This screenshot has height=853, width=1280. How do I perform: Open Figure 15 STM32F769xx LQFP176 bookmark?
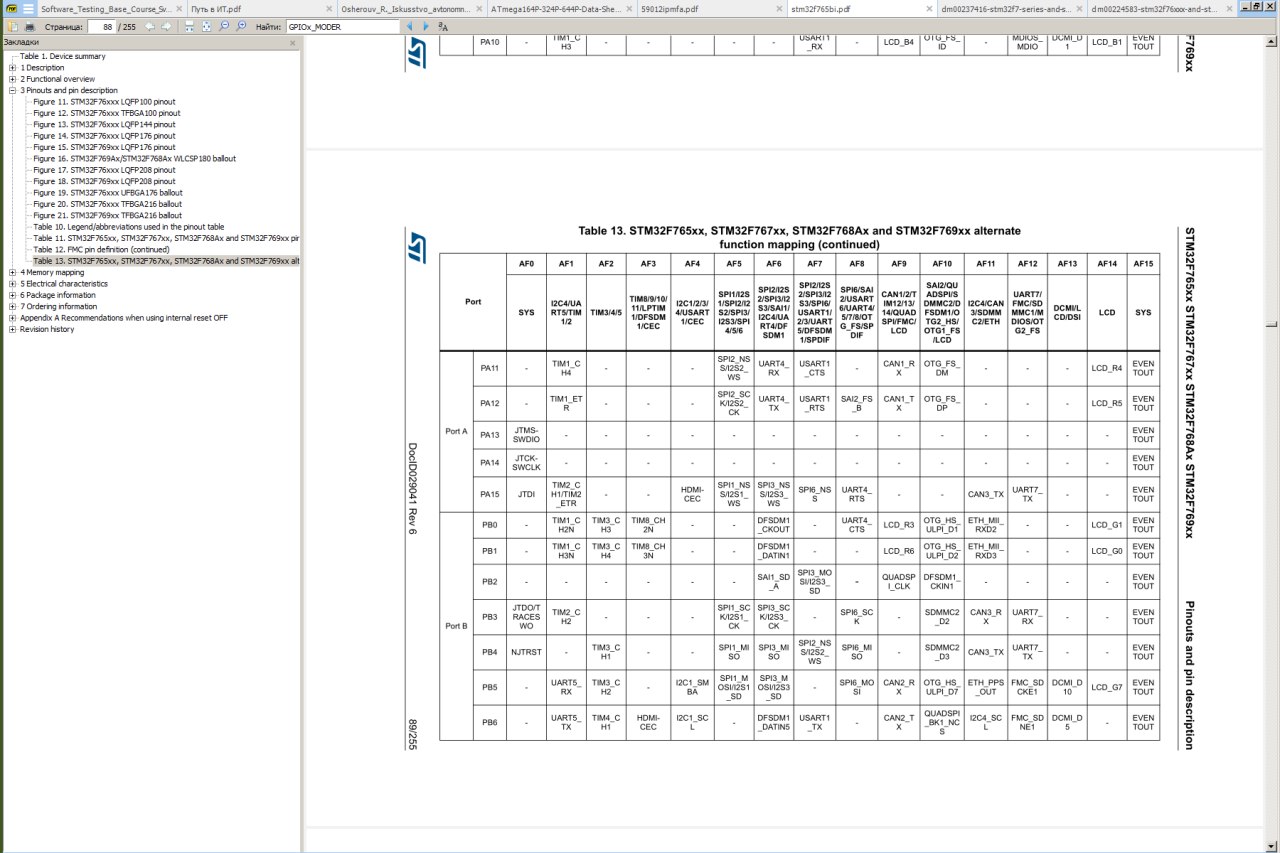103,147
